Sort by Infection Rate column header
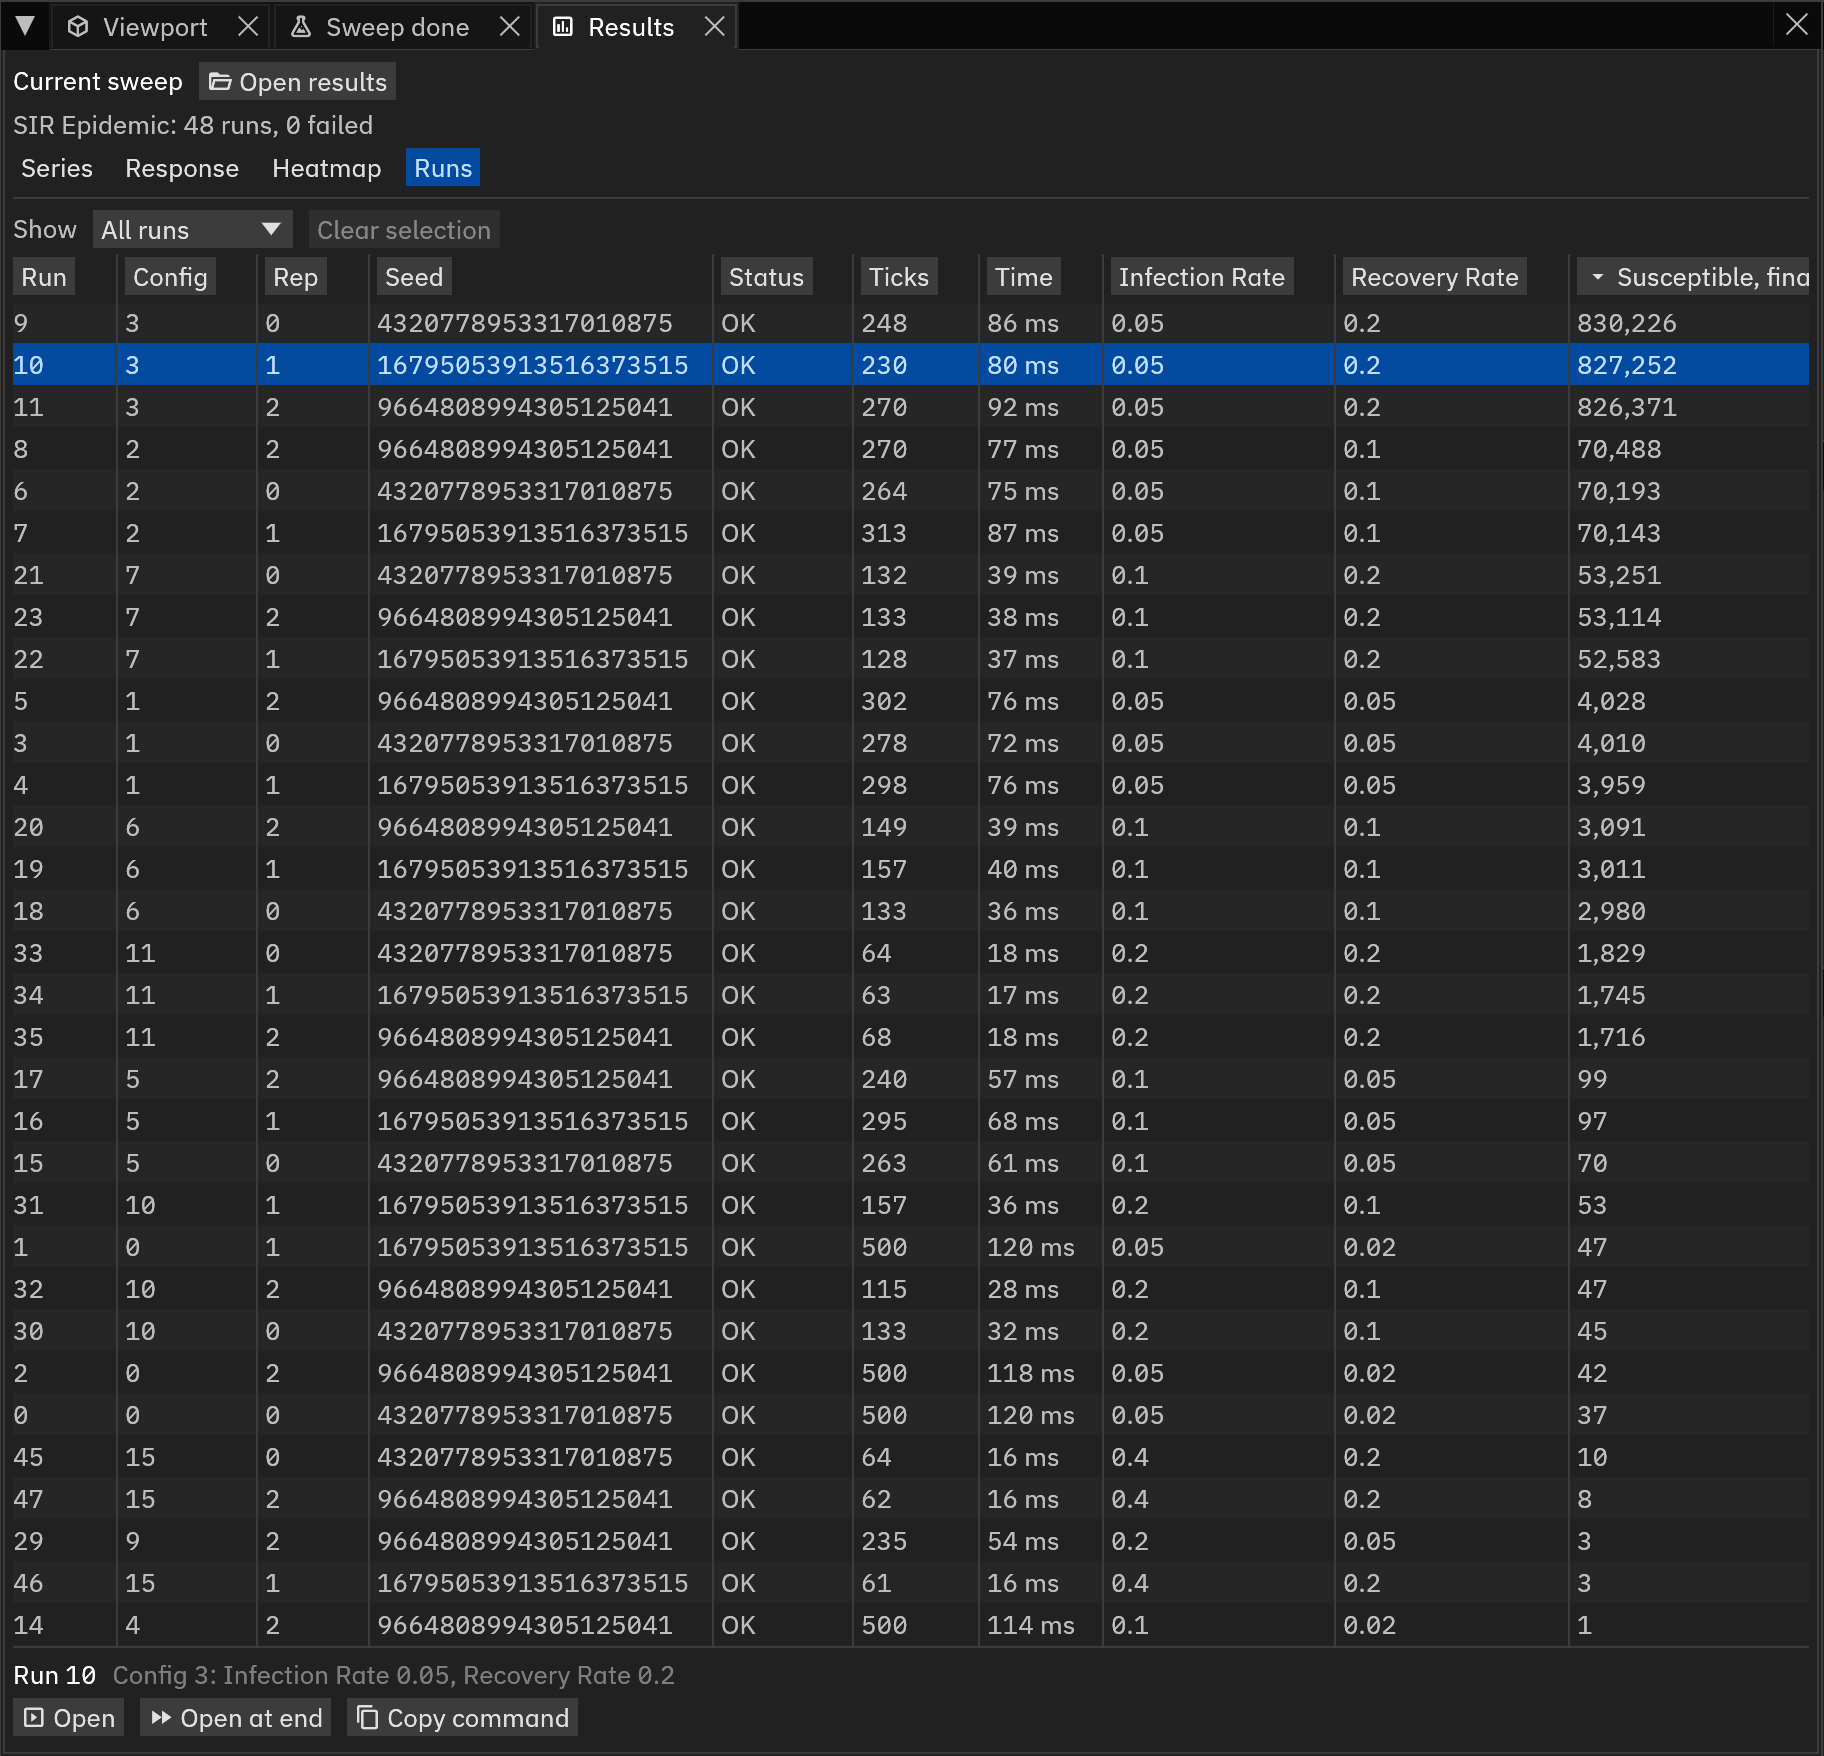 tap(1202, 277)
